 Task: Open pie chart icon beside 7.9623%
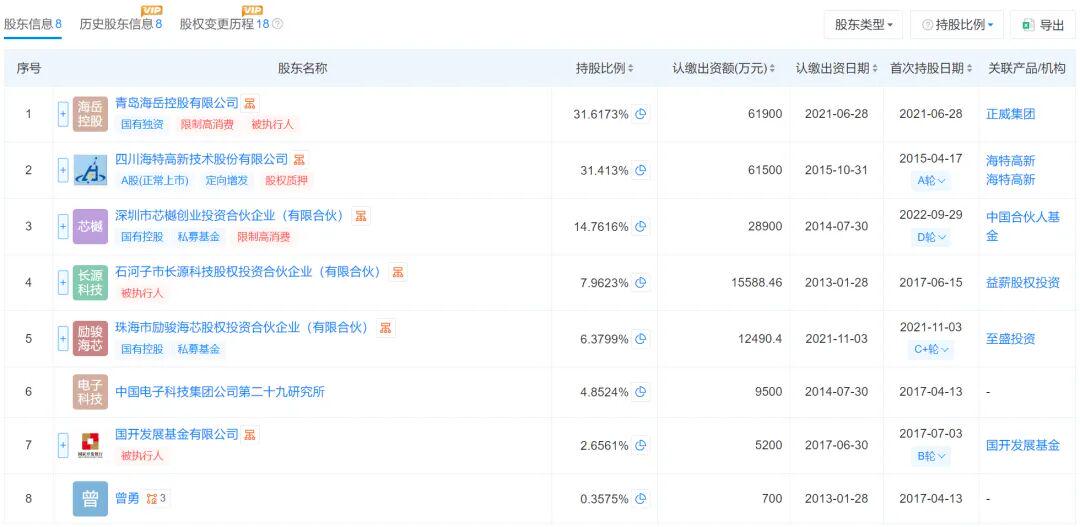pos(641,282)
